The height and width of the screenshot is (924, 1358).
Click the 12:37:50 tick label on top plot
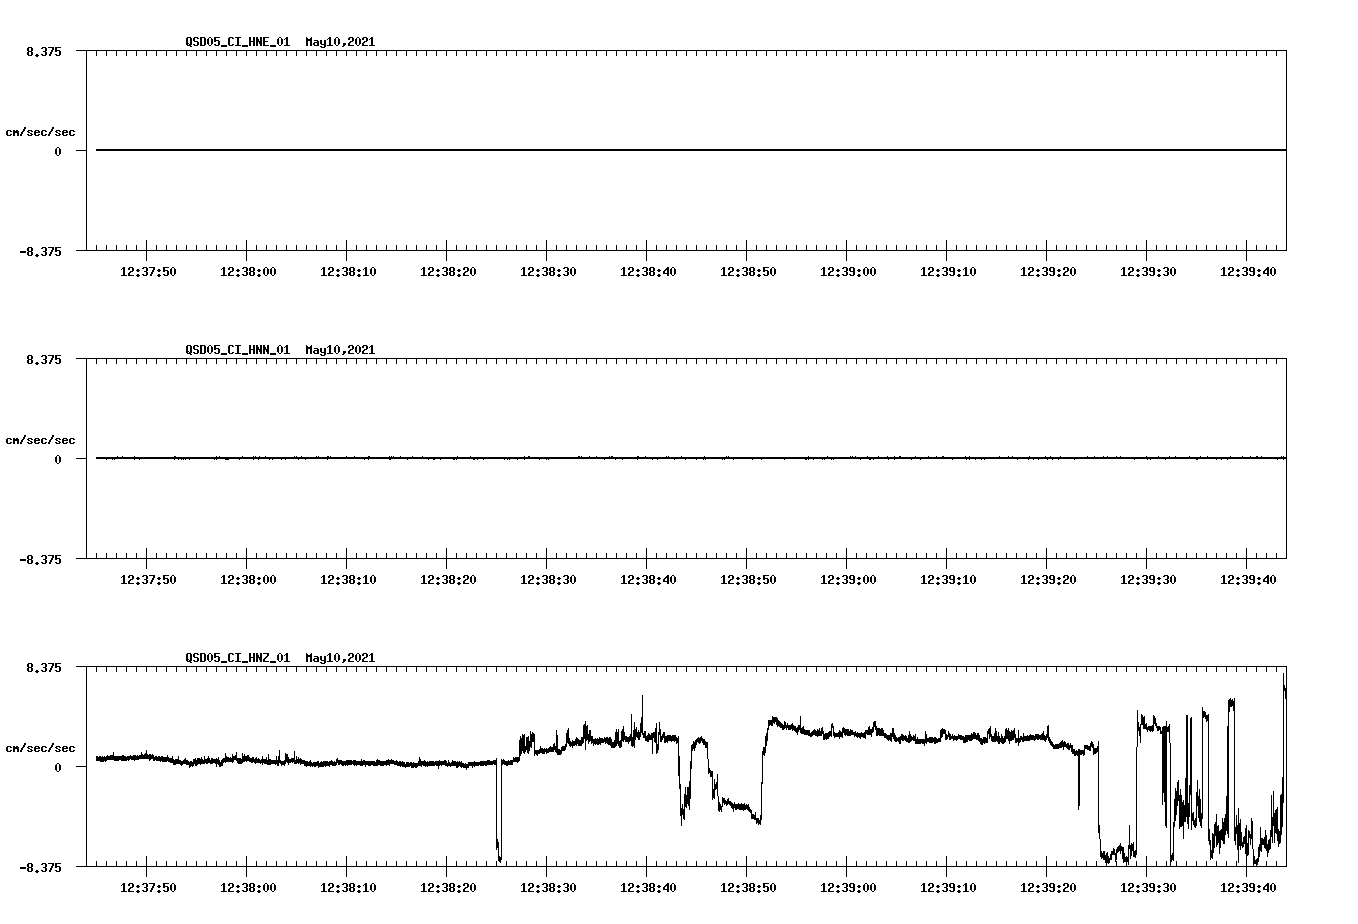point(146,270)
